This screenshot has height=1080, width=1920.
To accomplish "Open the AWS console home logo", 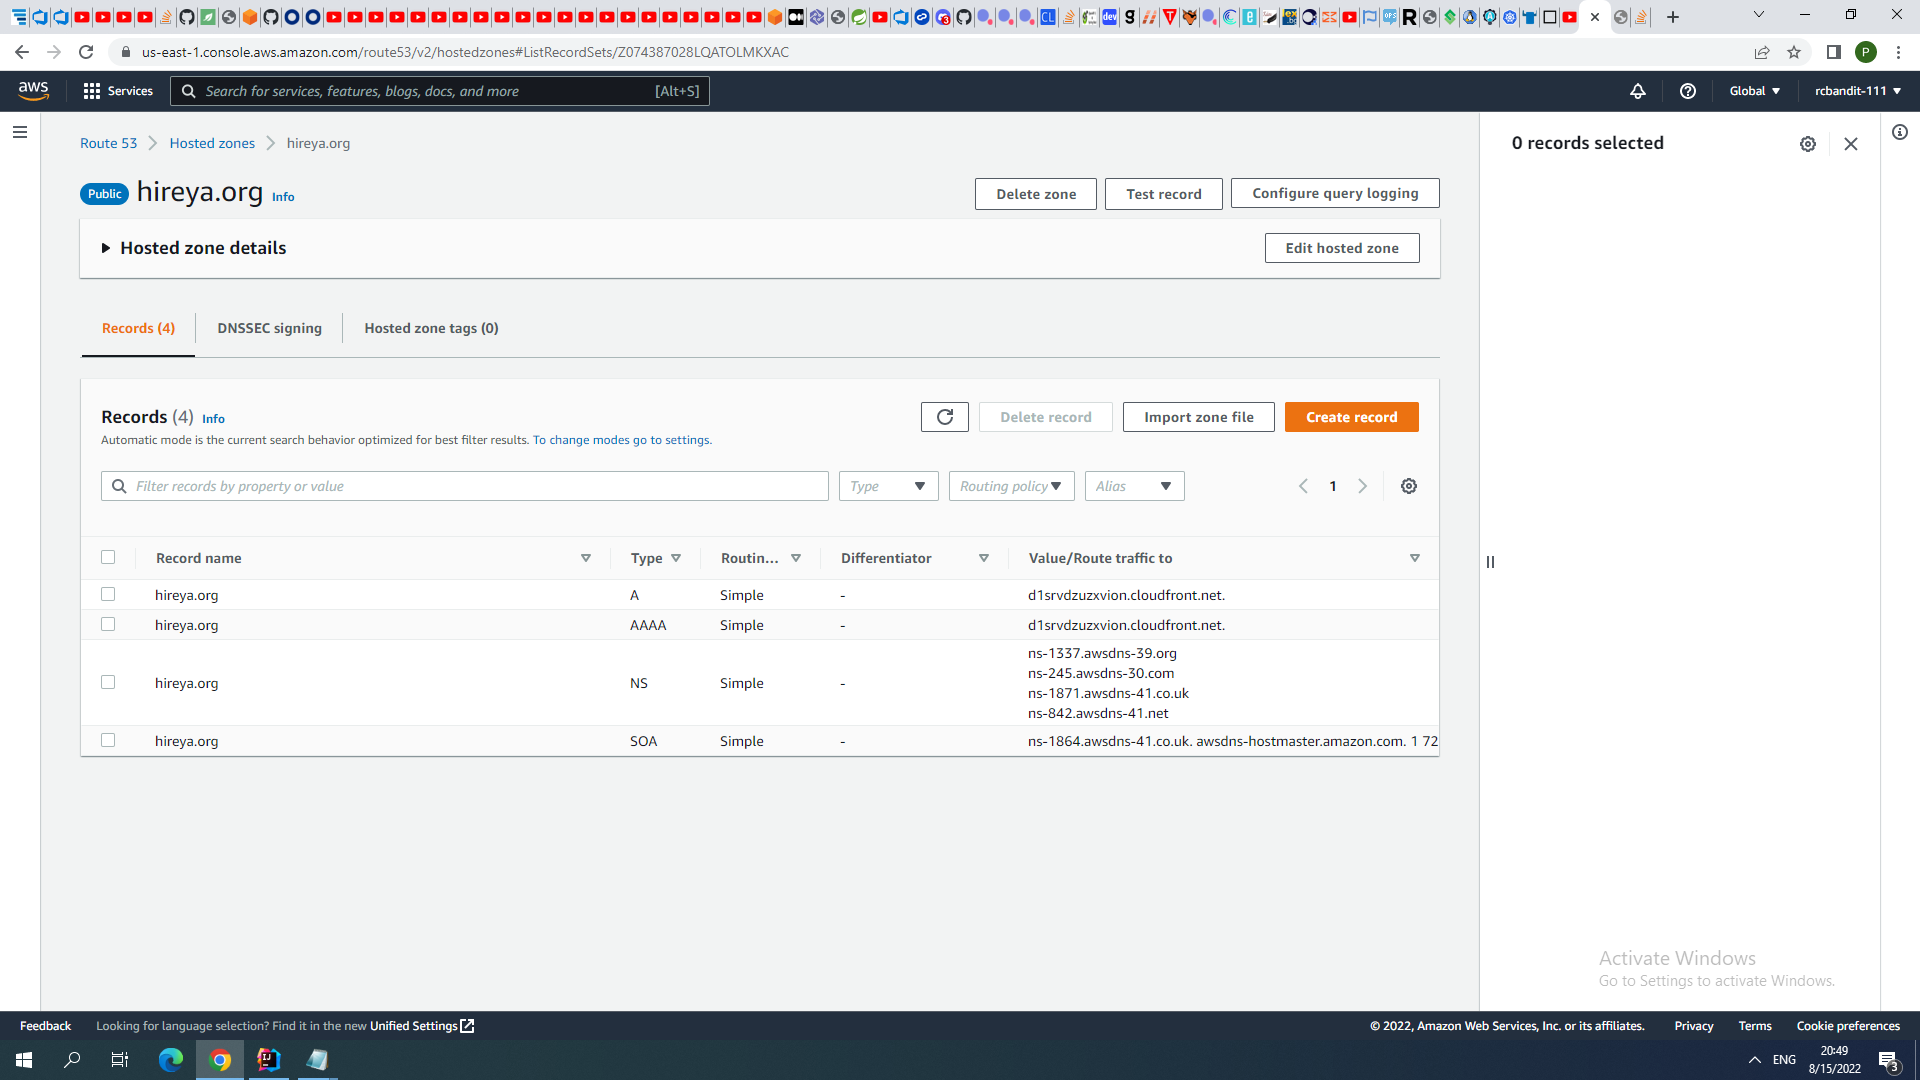I will coord(33,91).
